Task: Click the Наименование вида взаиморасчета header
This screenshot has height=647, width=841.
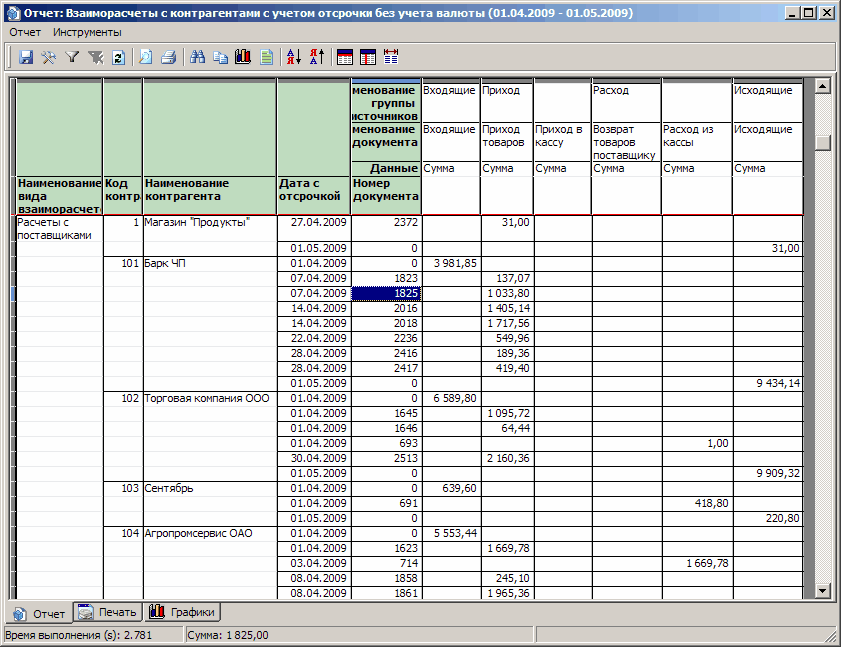Action: point(59,196)
